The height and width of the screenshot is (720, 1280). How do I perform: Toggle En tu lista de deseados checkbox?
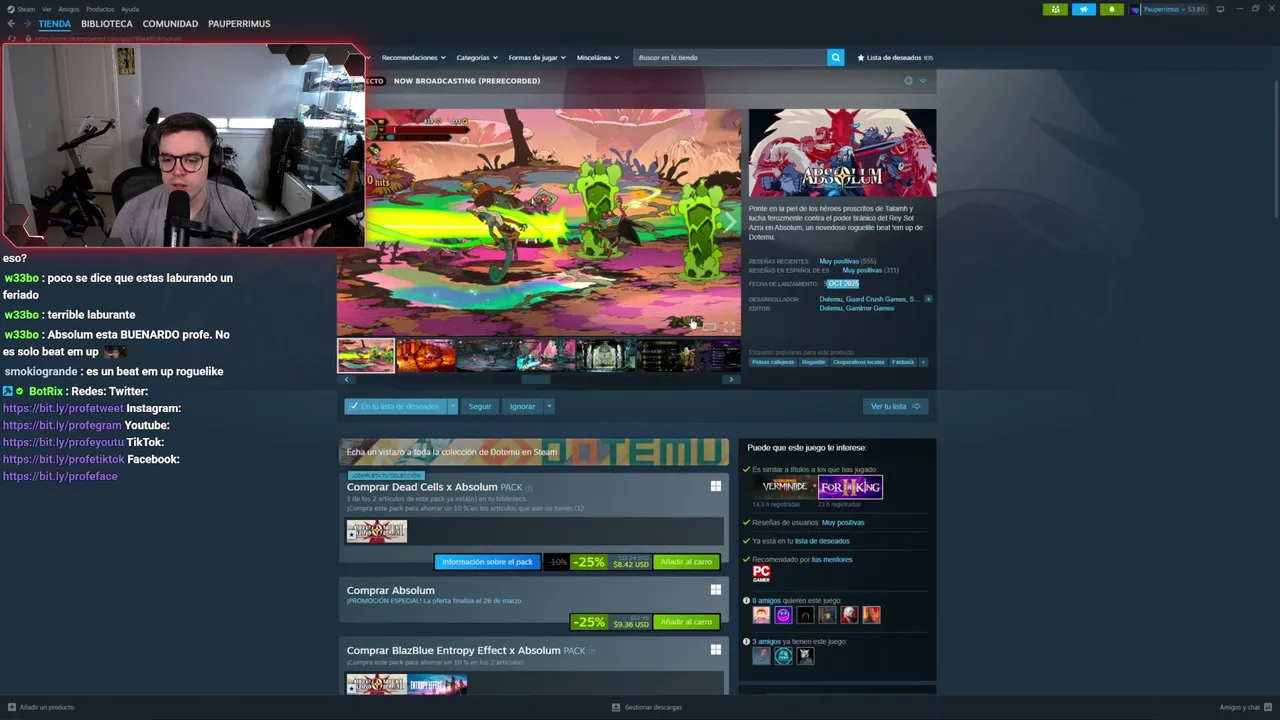point(354,406)
